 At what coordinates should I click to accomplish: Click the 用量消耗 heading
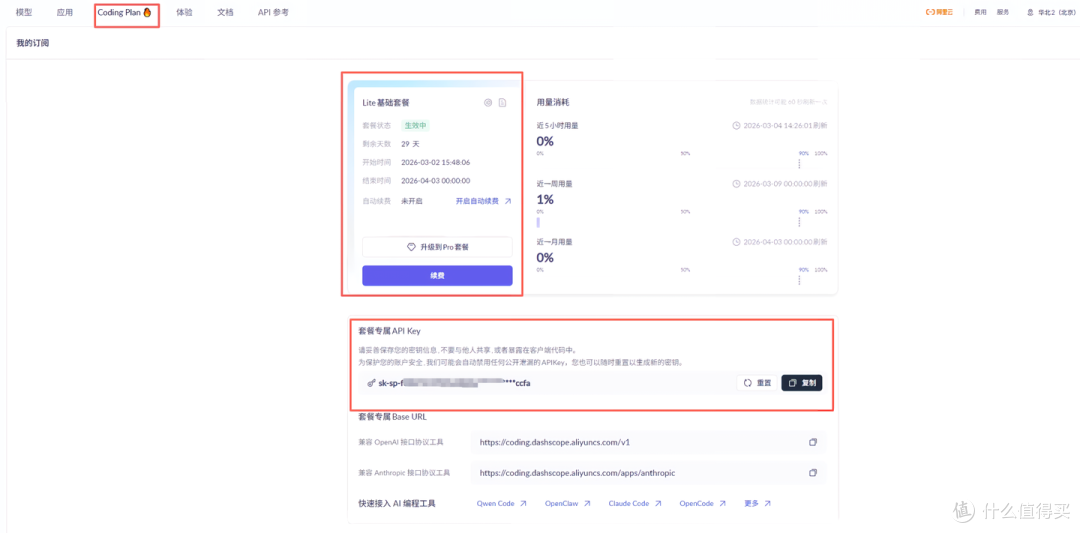(552, 102)
